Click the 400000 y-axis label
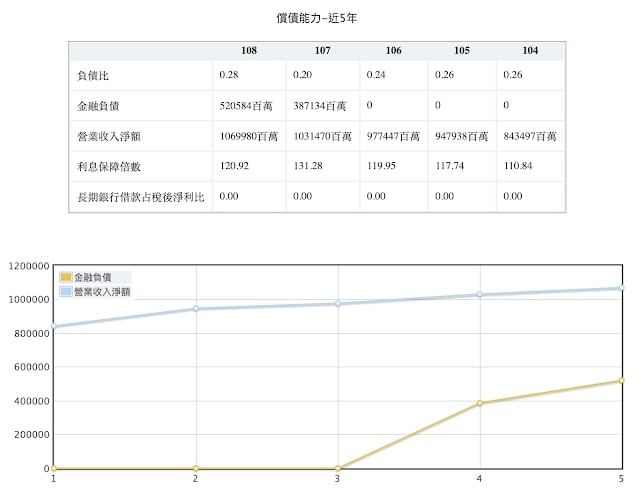The height and width of the screenshot is (491, 640). 31,401
